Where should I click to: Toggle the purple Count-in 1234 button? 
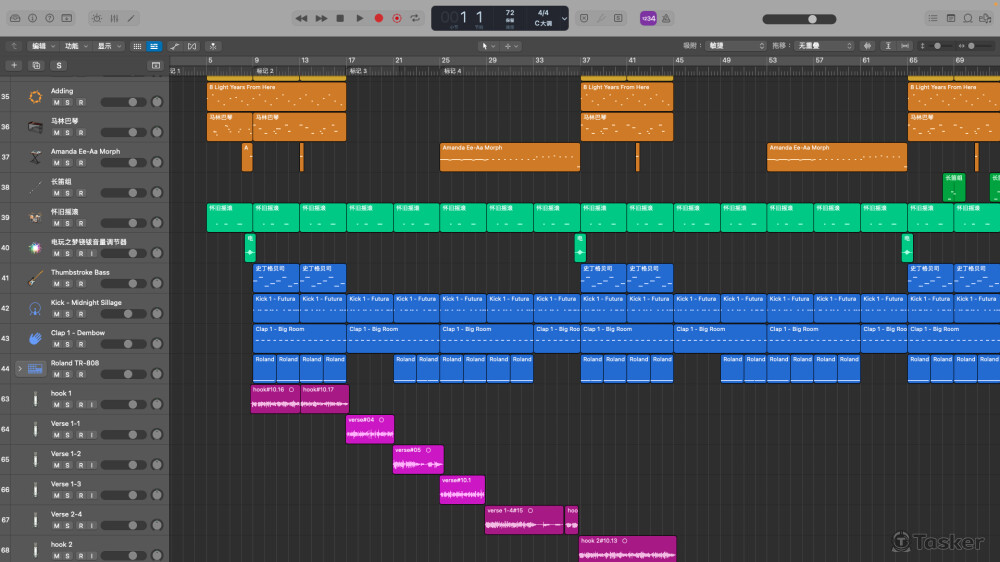(x=648, y=18)
